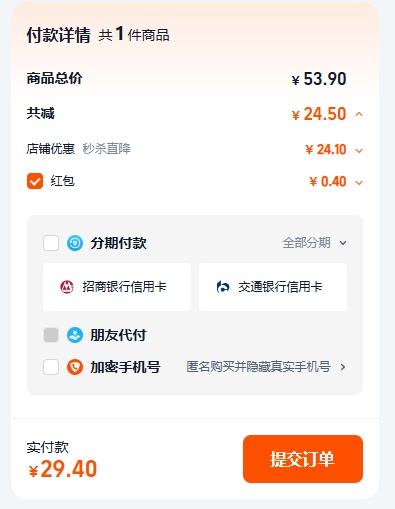Image resolution: width=395 pixels, height=509 pixels.
Task: Select the greyed 朋友代付 checkbox
Action: 51,335
